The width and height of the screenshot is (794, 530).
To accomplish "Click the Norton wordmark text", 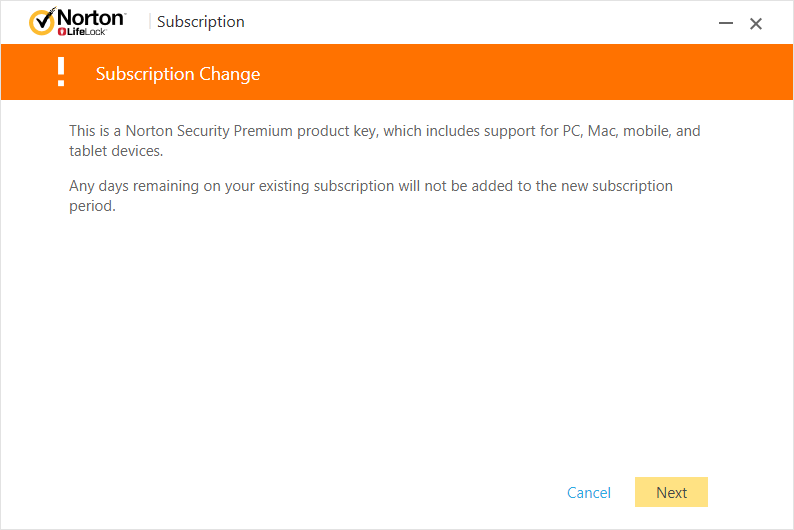I will [x=91, y=18].
